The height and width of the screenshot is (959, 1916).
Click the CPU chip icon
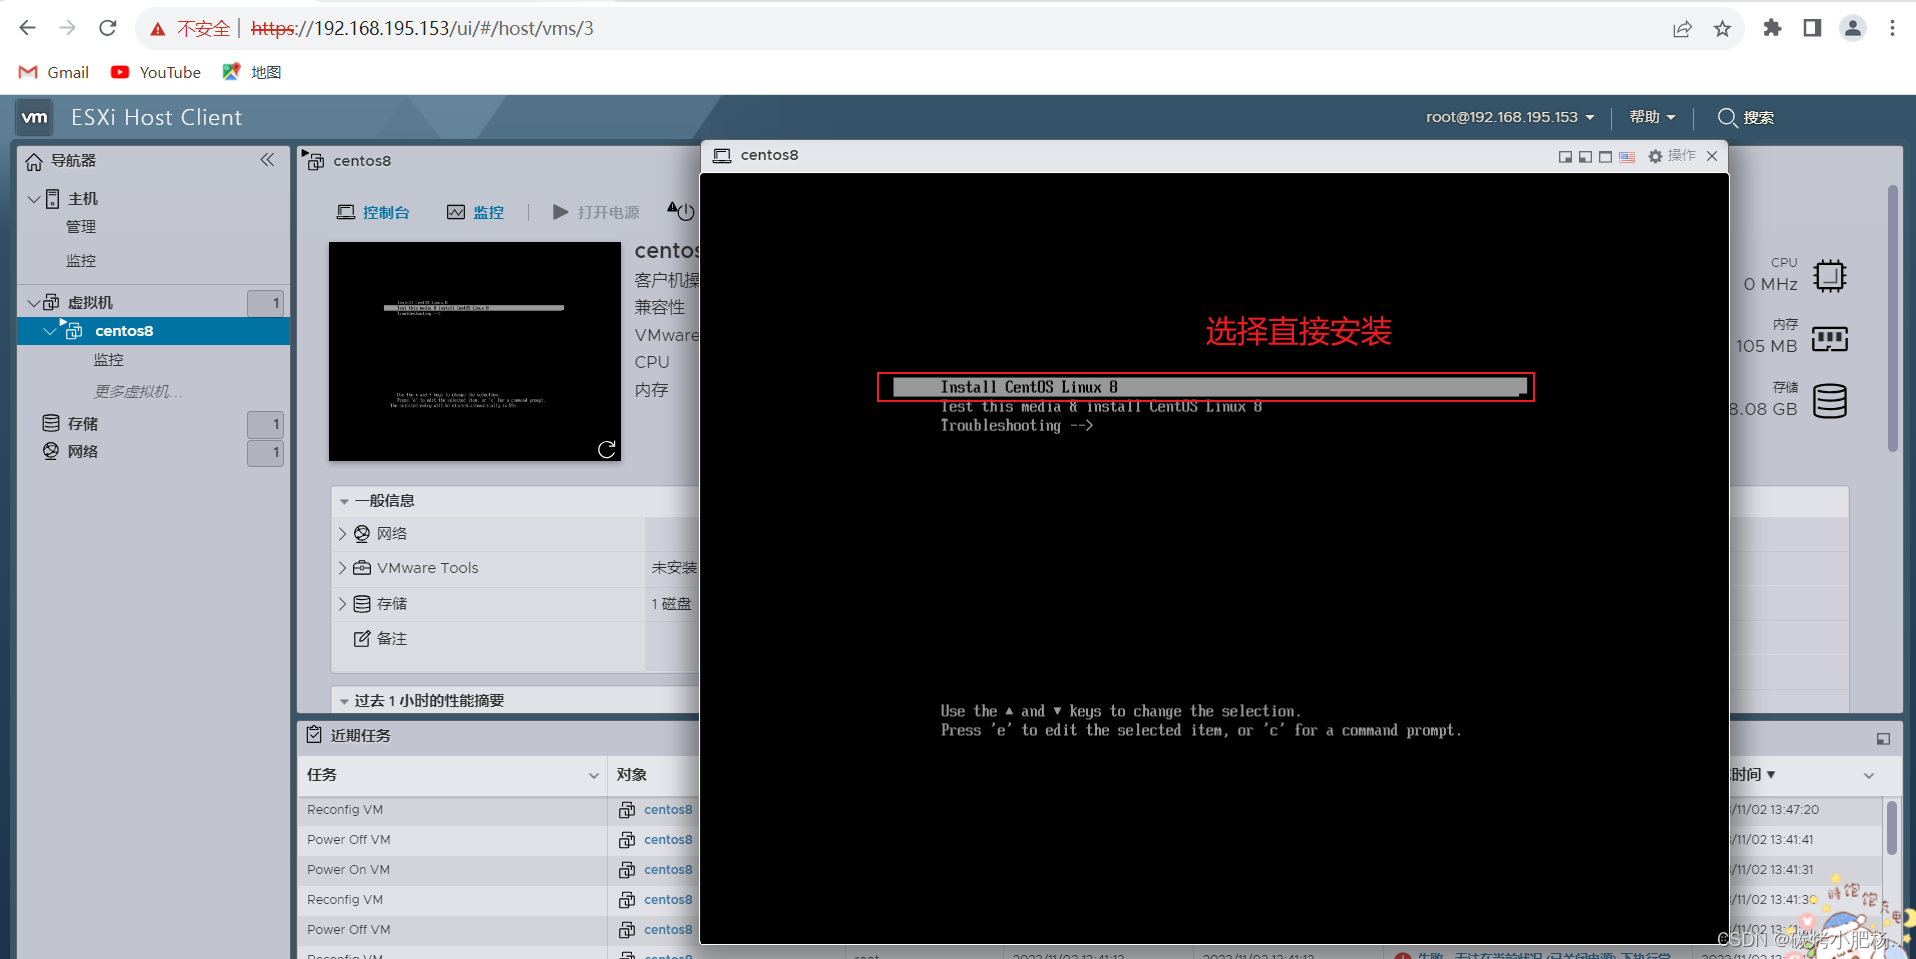click(x=1829, y=275)
